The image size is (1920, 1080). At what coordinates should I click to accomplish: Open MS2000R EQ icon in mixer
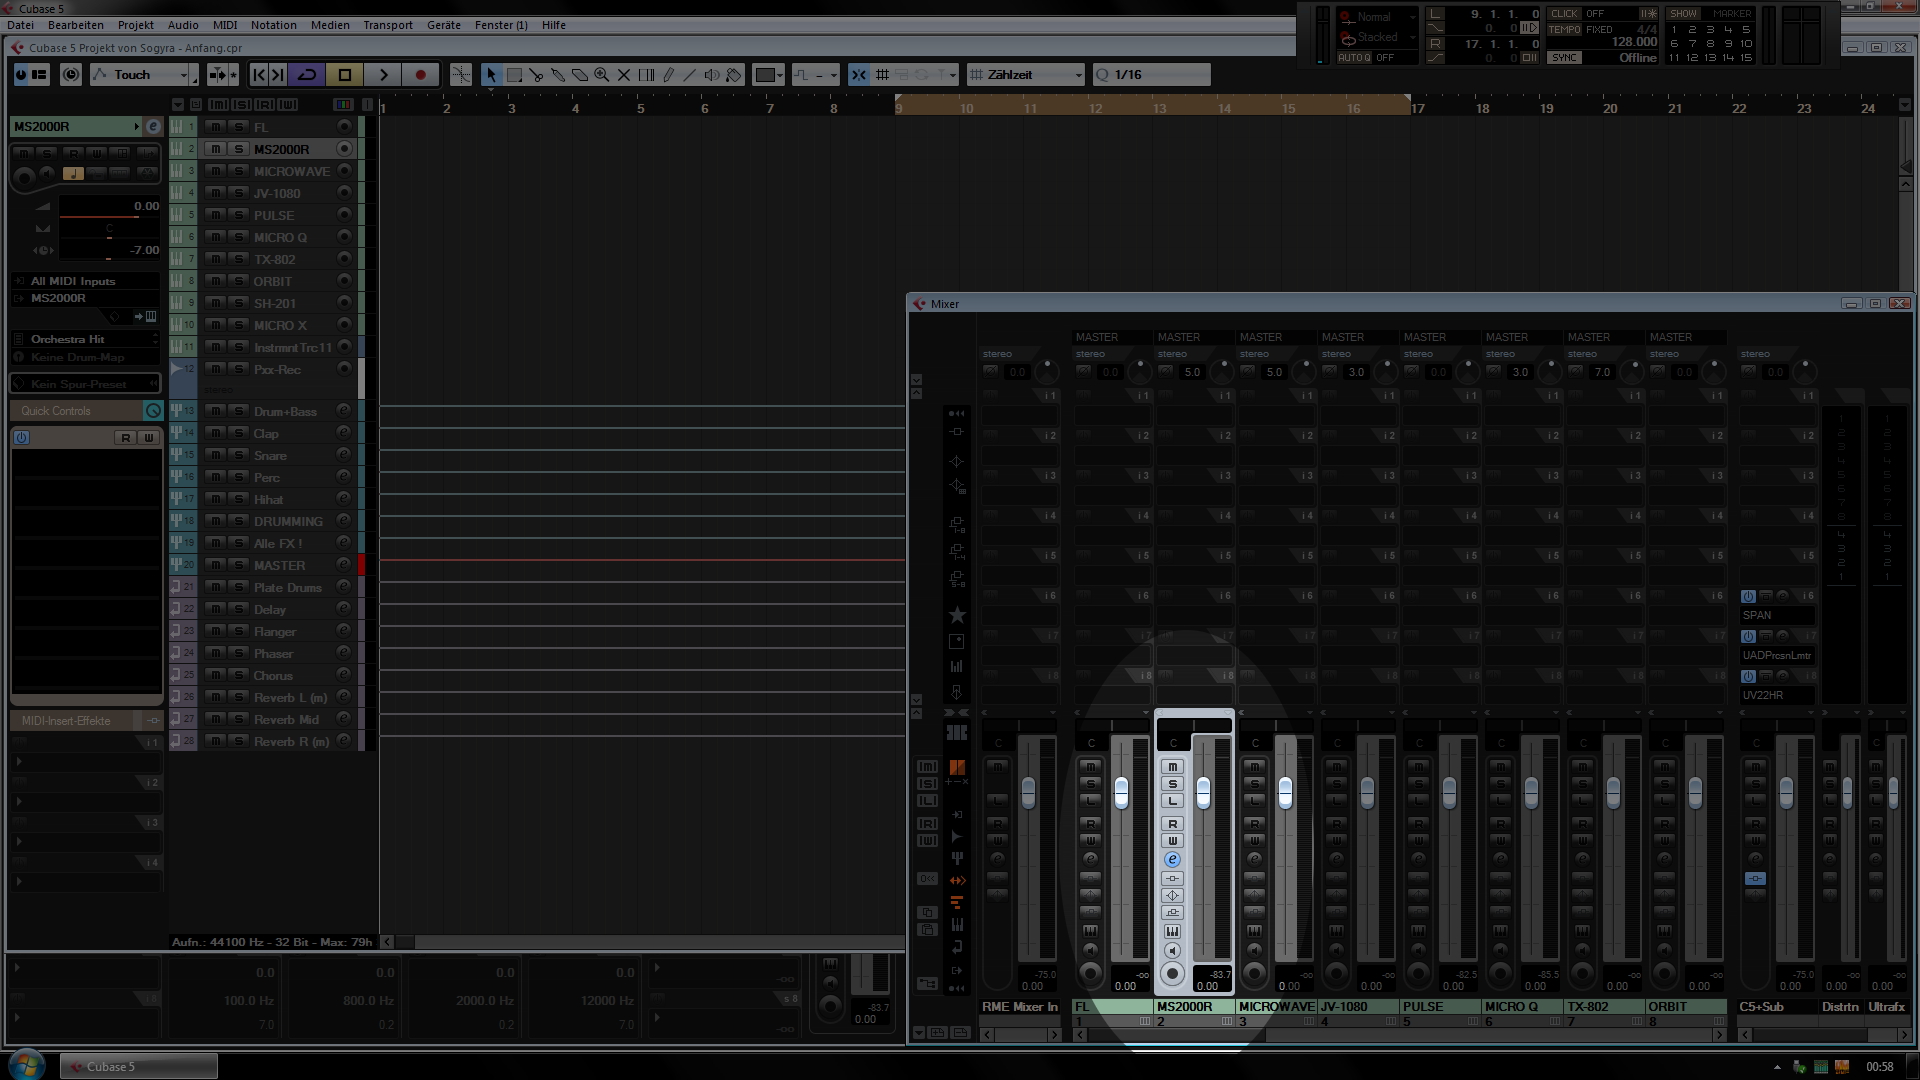(1173, 896)
